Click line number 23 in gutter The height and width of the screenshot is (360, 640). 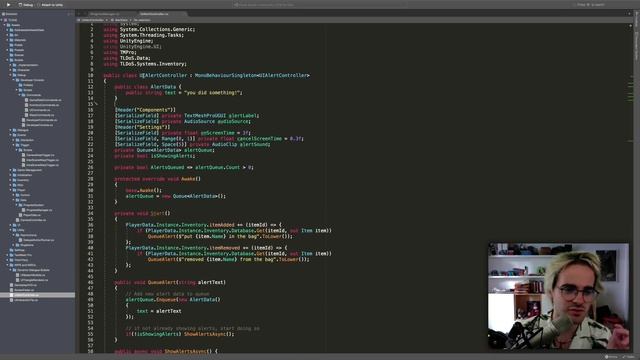point(91,150)
